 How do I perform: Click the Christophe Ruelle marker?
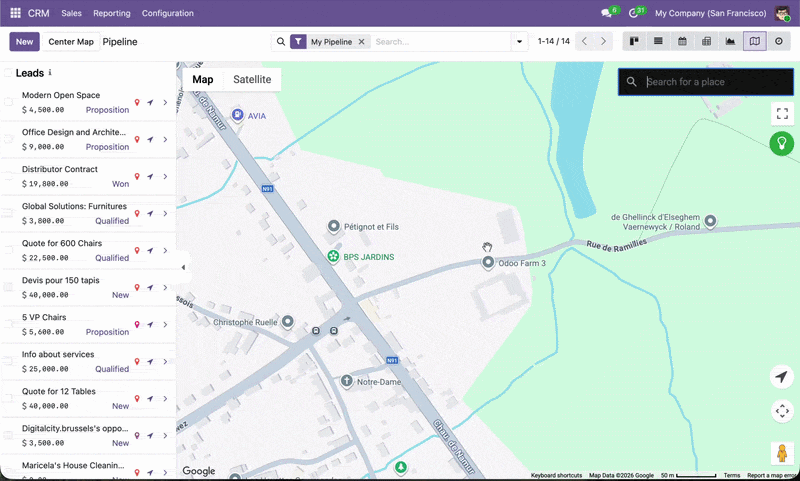click(288, 321)
